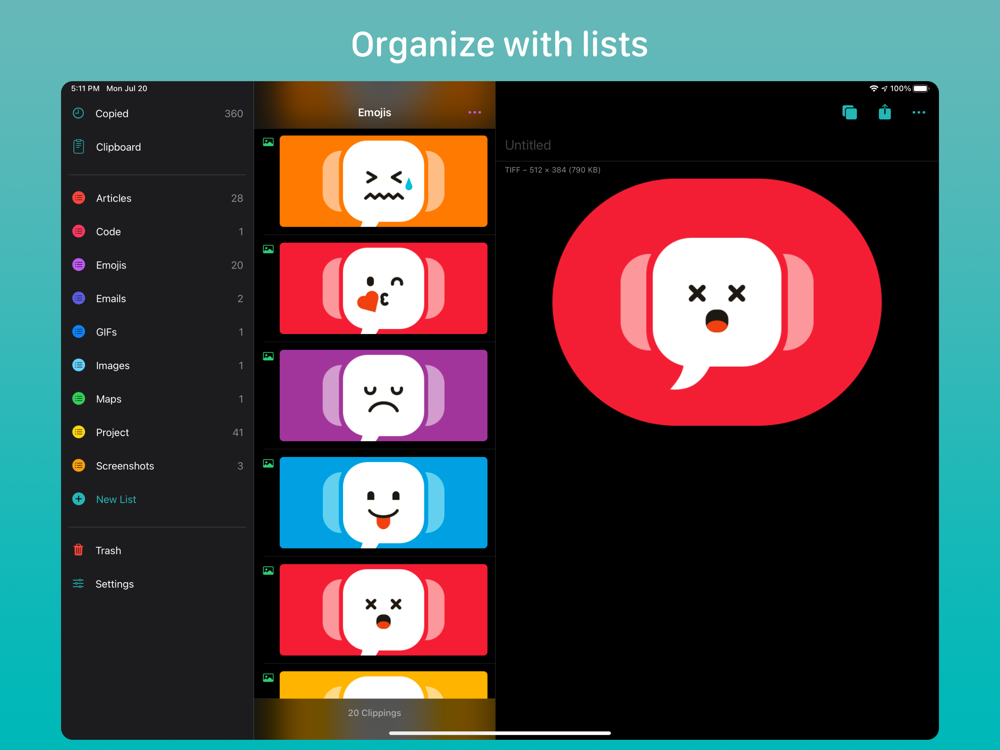Share the clipping via the share icon
This screenshot has width=1000, height=750.
pyautogui.click(x=885, y=112)
